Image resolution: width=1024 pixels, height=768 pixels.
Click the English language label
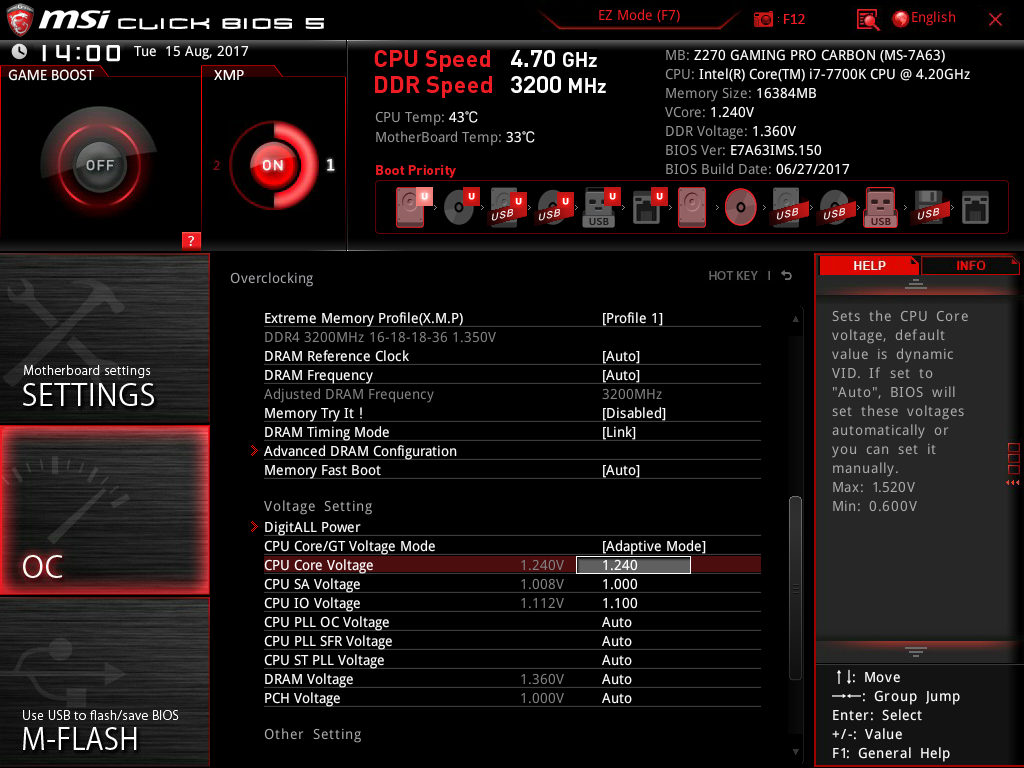point(933,18)
